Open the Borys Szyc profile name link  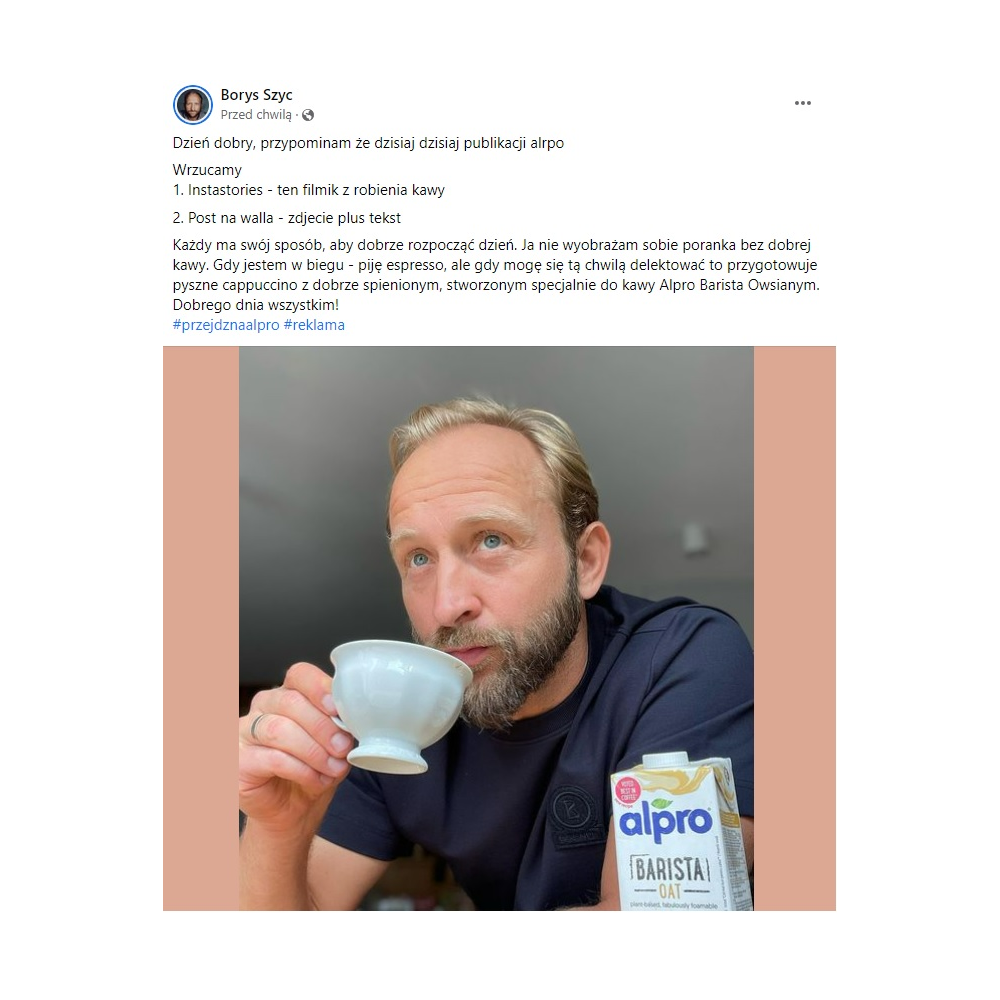pyautogui.click(x=256, y=94)
